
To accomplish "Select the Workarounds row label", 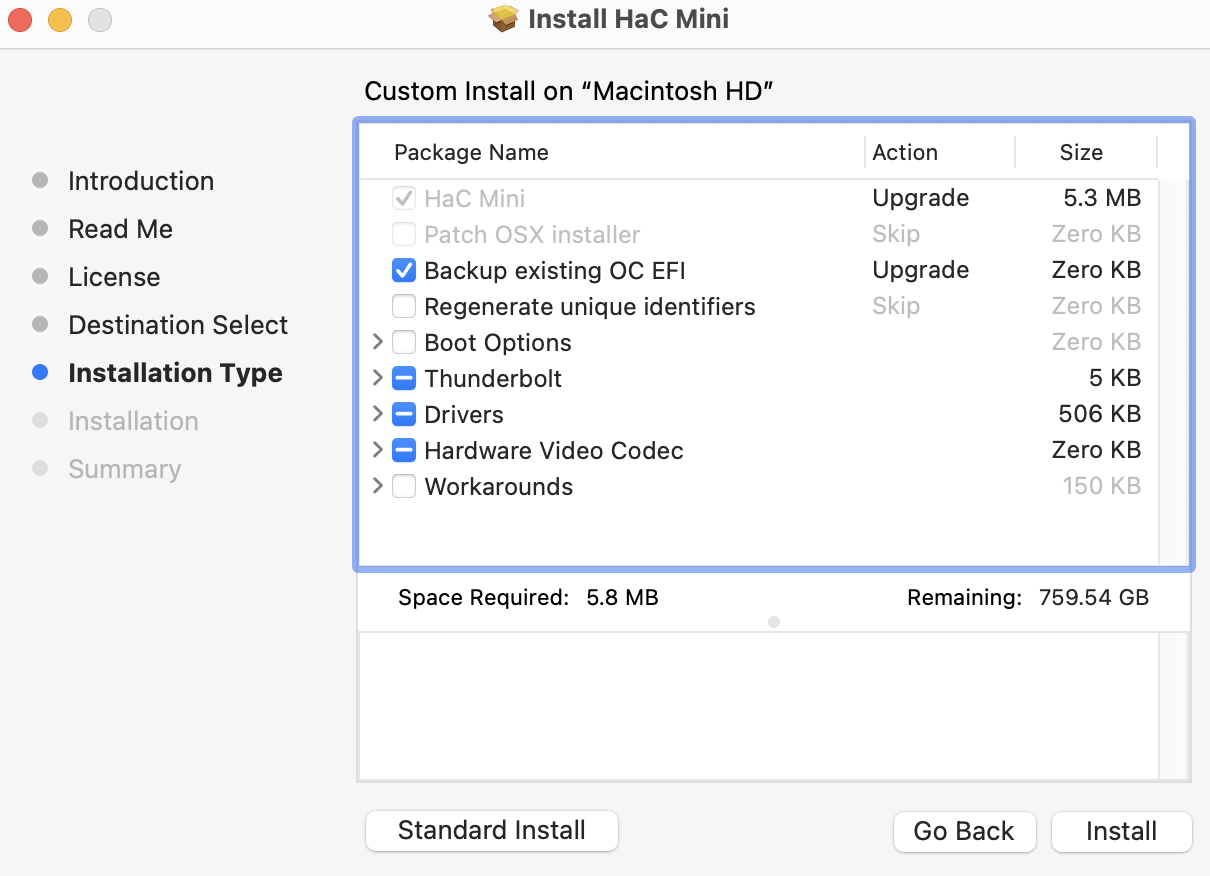I will point(499,487).
